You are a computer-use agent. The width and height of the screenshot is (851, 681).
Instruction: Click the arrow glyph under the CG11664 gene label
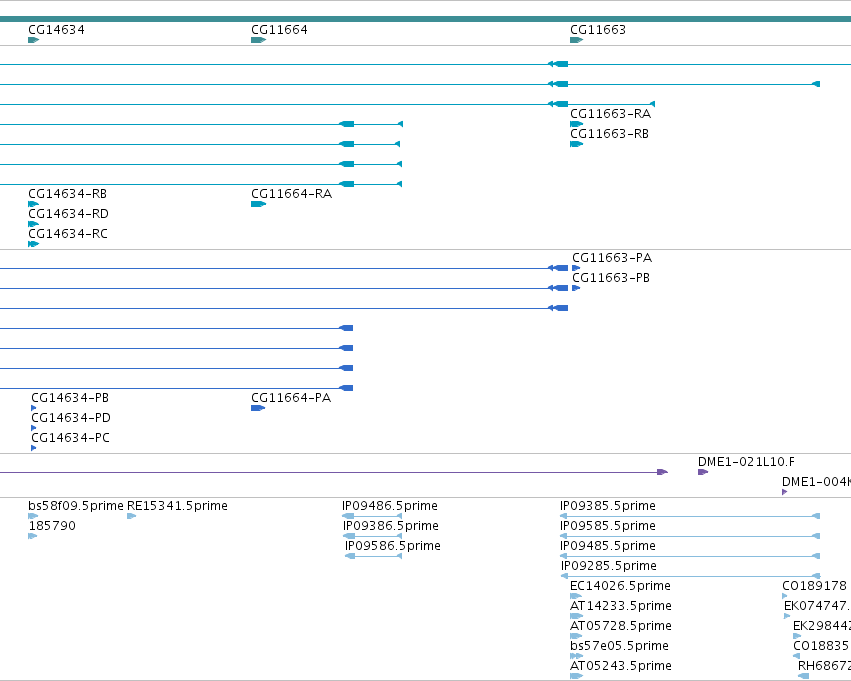point(258,40)
